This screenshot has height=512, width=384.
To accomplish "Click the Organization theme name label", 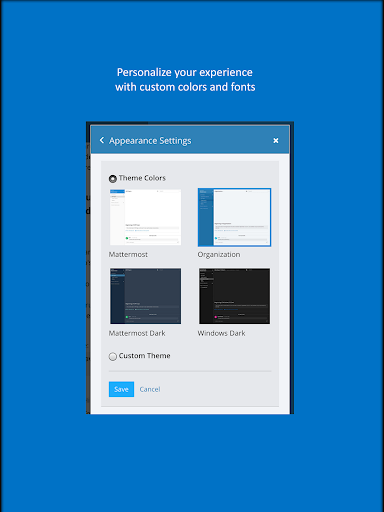I will click(219, 255).
